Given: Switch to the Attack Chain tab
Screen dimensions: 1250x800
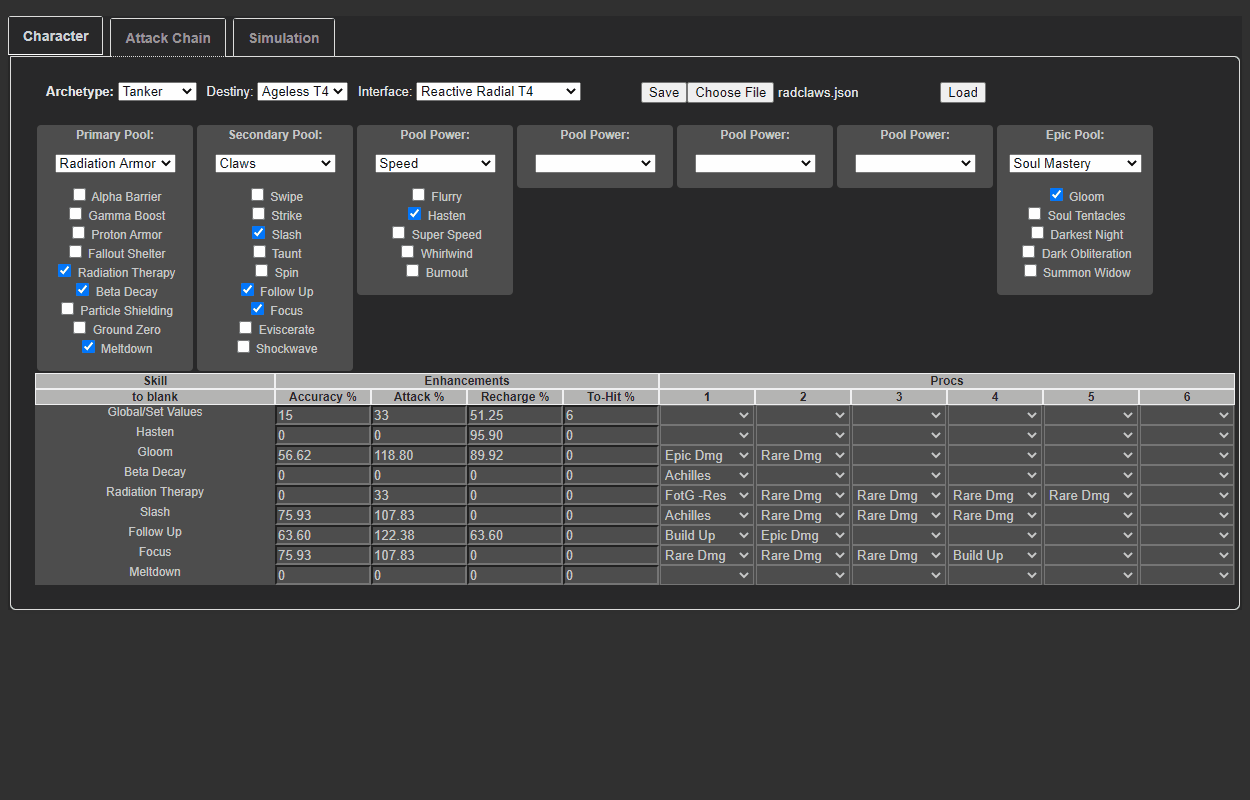Looking at the screenshot, I should click(168, 38).
